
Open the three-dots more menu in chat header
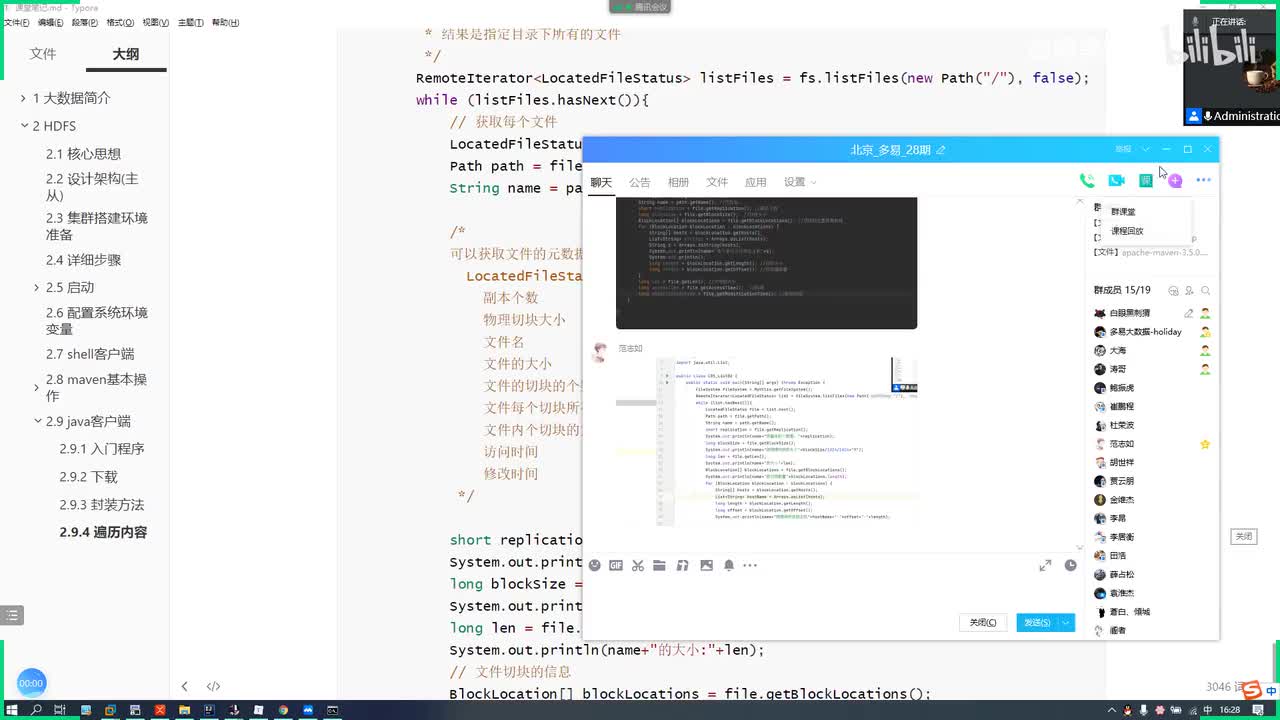(1203, 181)
